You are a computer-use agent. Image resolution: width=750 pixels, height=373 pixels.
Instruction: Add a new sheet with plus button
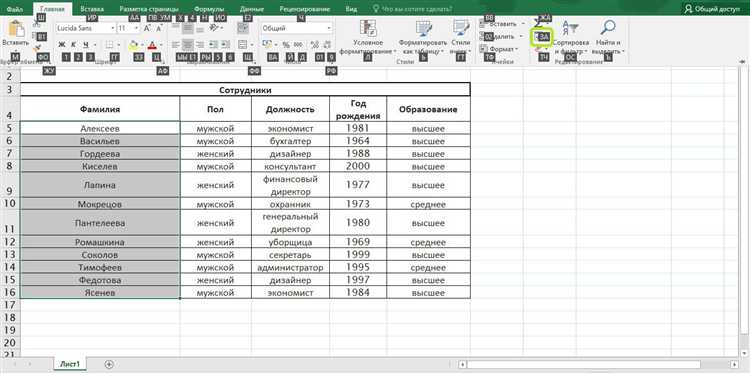point(109,364)
